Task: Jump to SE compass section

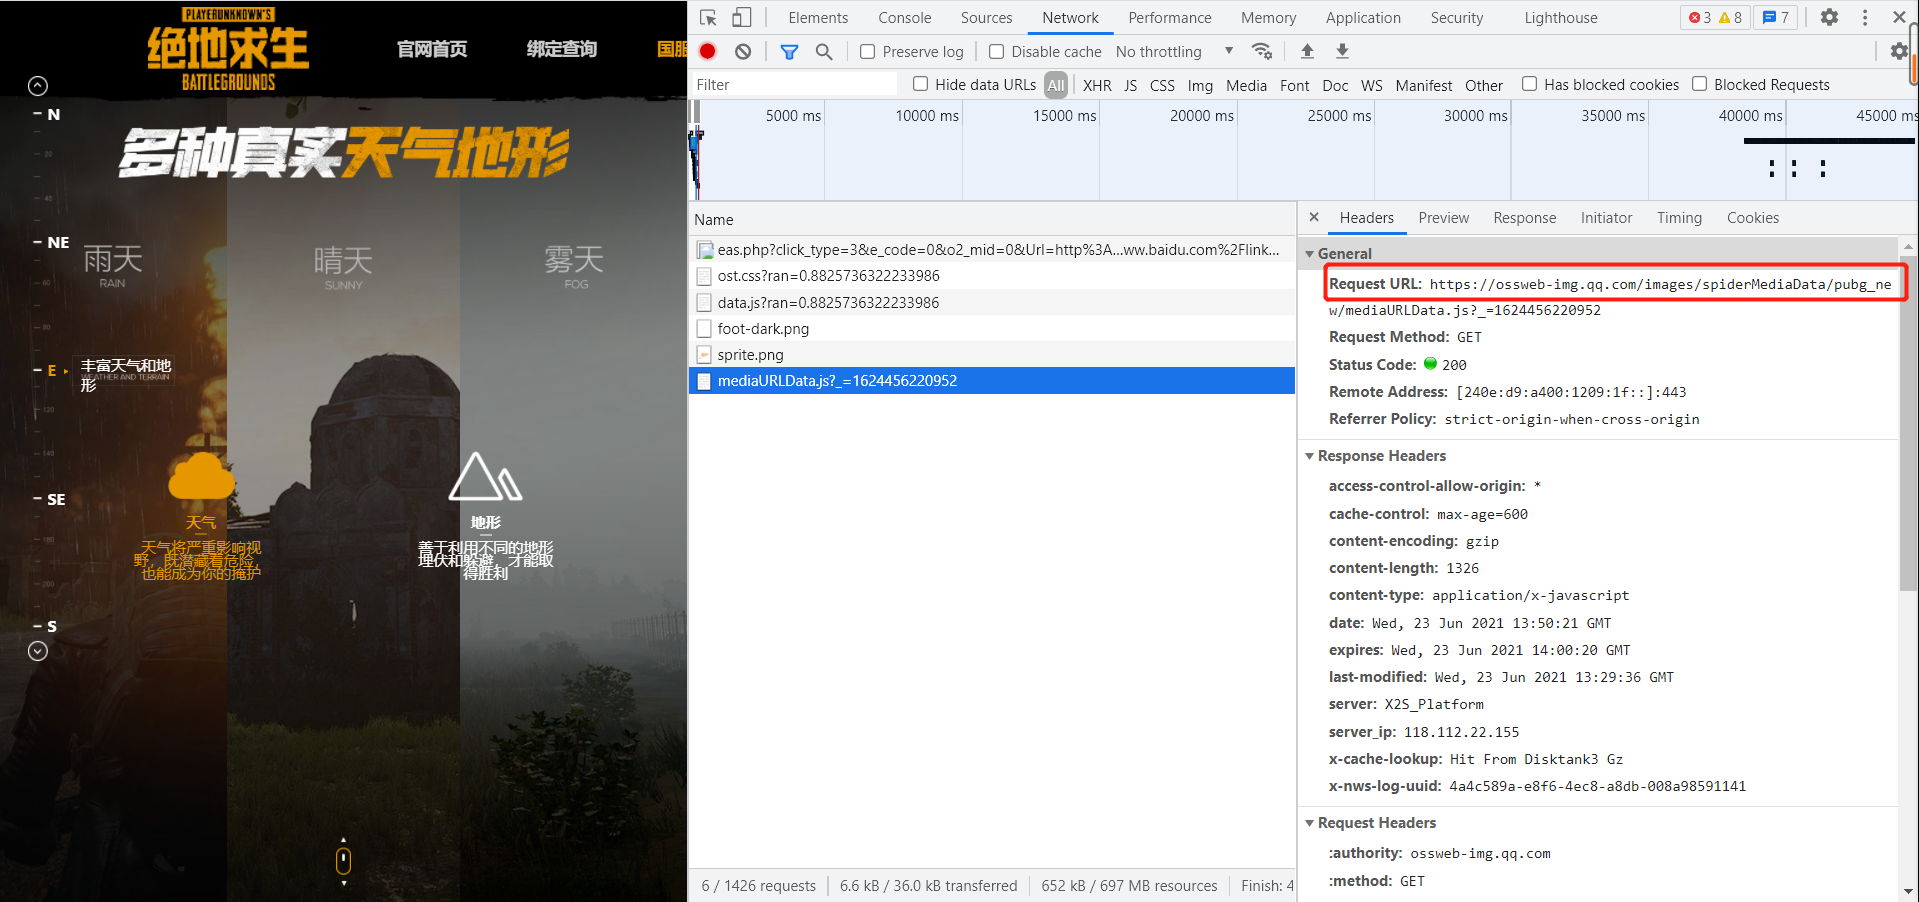Action: pyautogui.click(x=56, y=500)
